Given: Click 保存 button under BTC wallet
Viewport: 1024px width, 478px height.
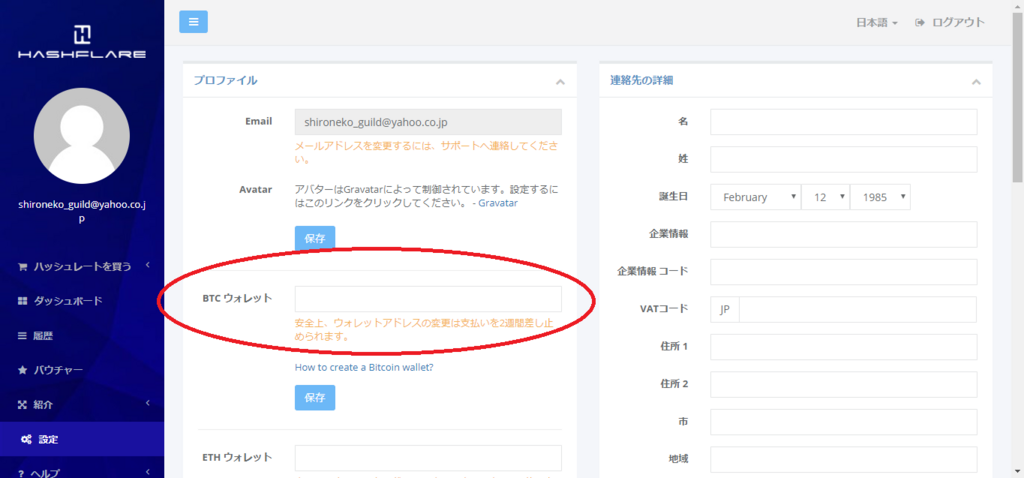Looking at the screenshot, I should [315, 398].
